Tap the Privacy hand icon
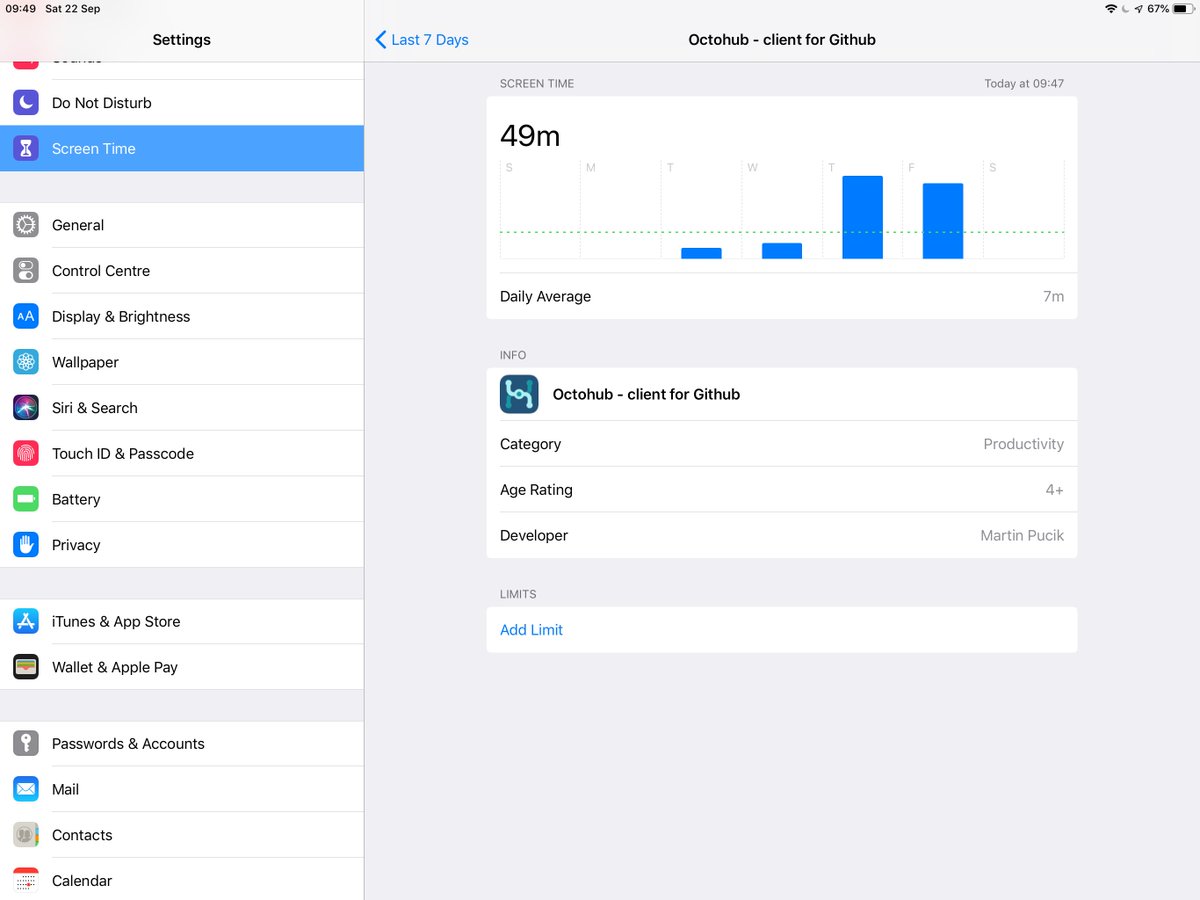The width and height of the screenshot is (1200, 900). click(26, 545)
